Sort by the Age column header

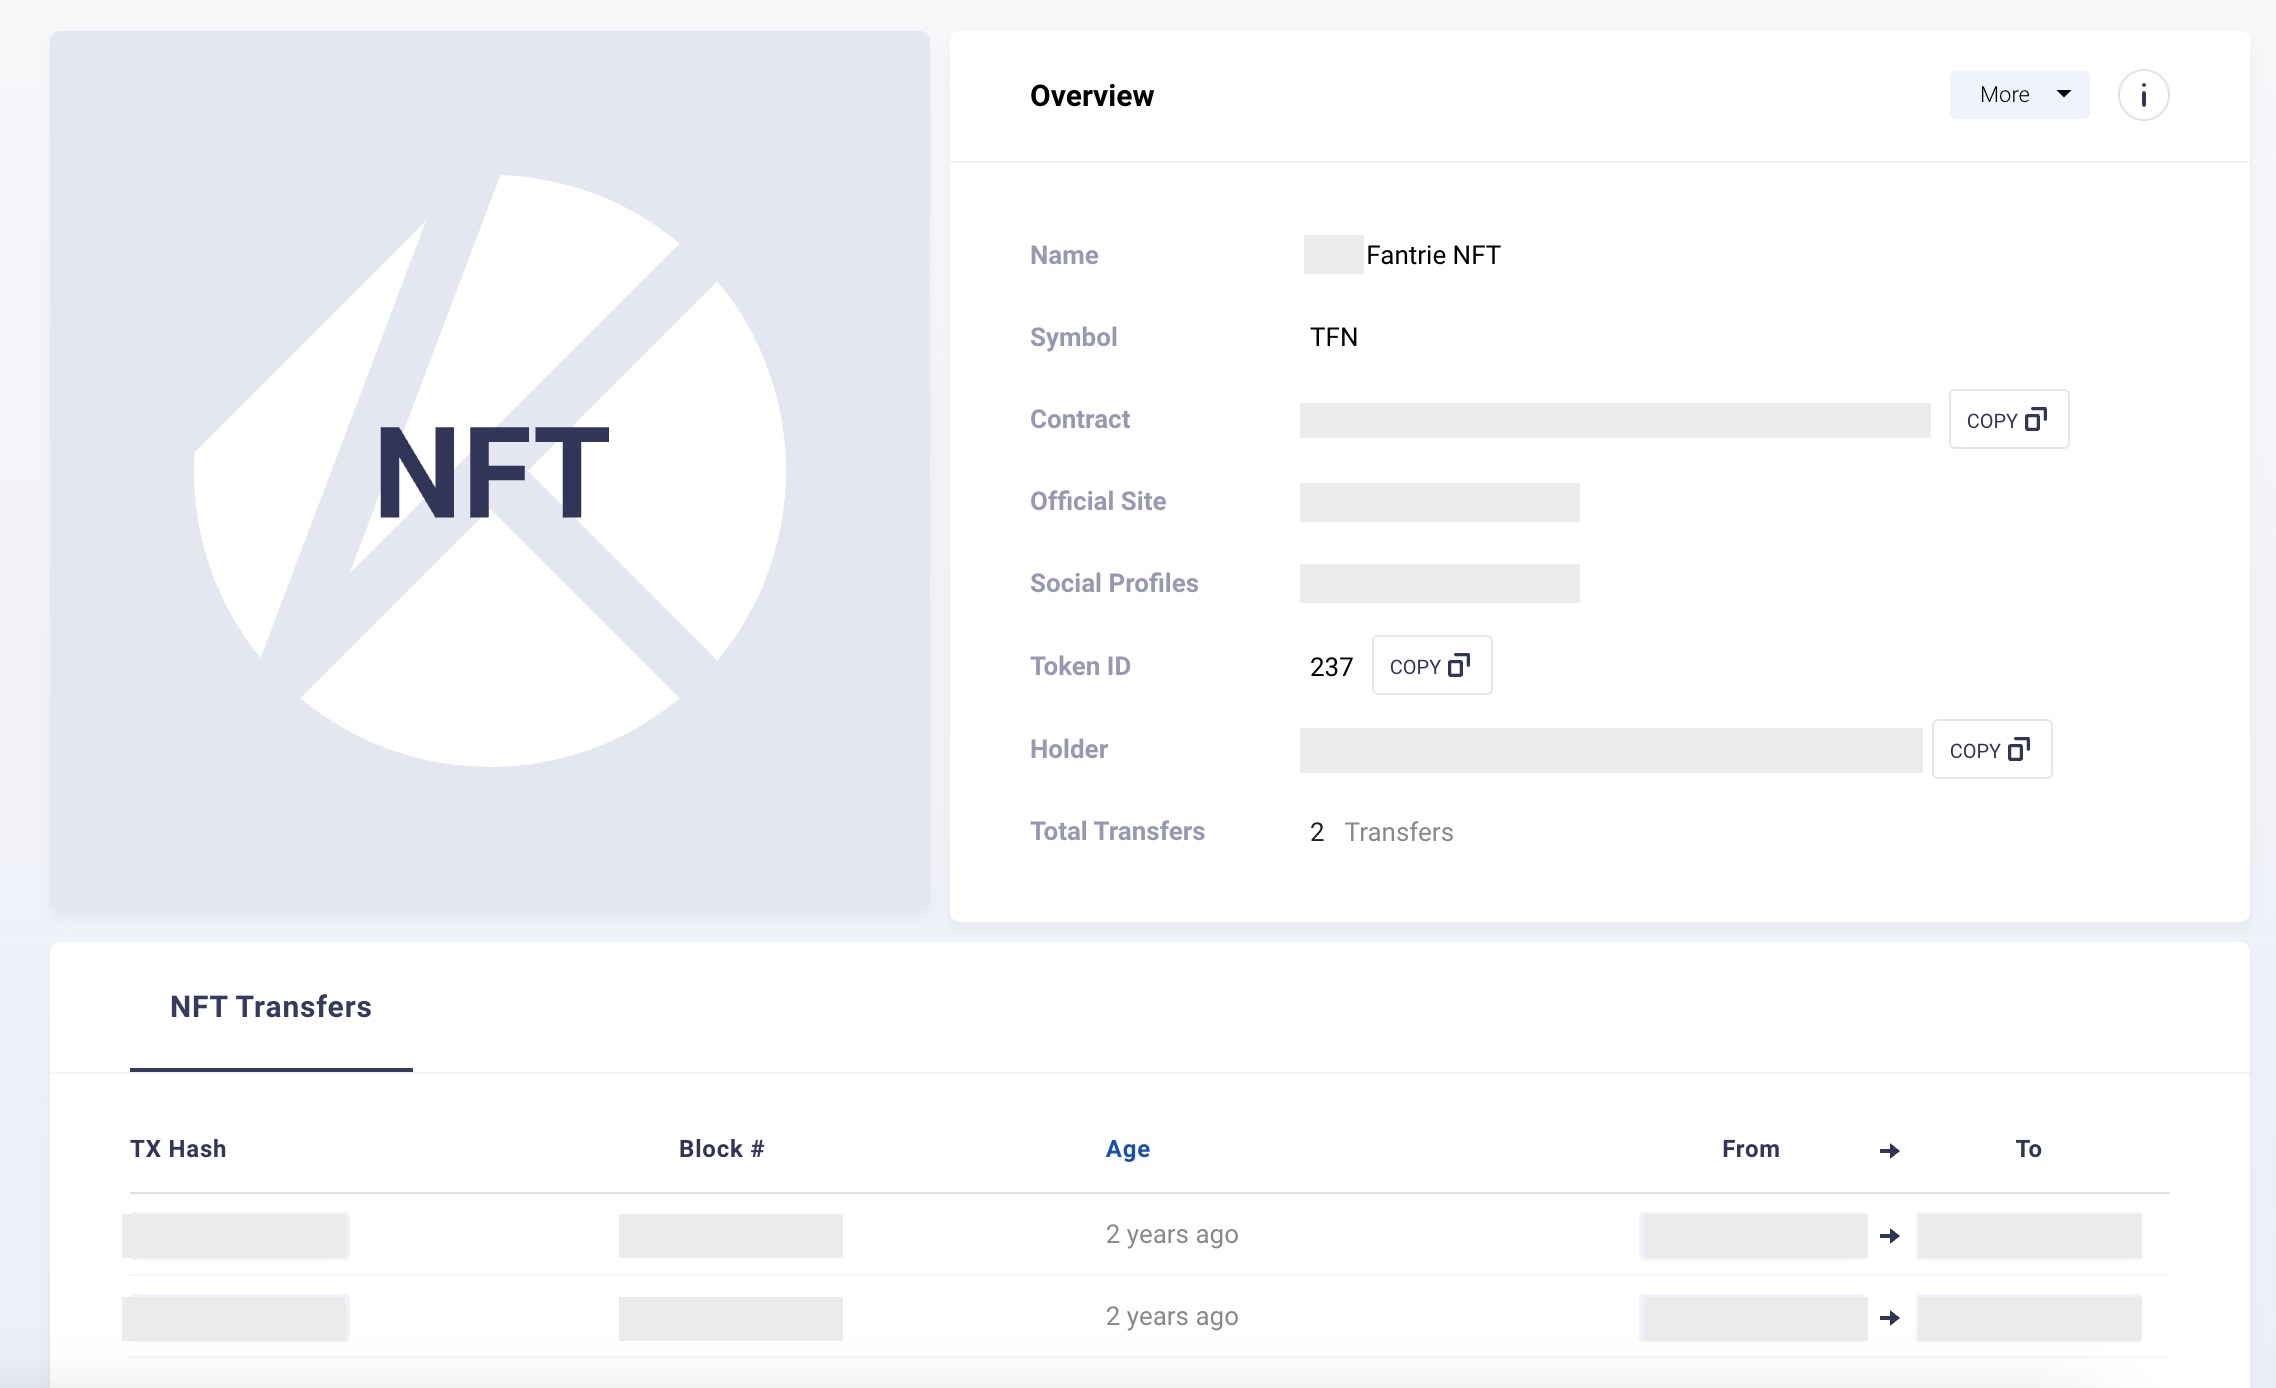coord(1127,1149)
